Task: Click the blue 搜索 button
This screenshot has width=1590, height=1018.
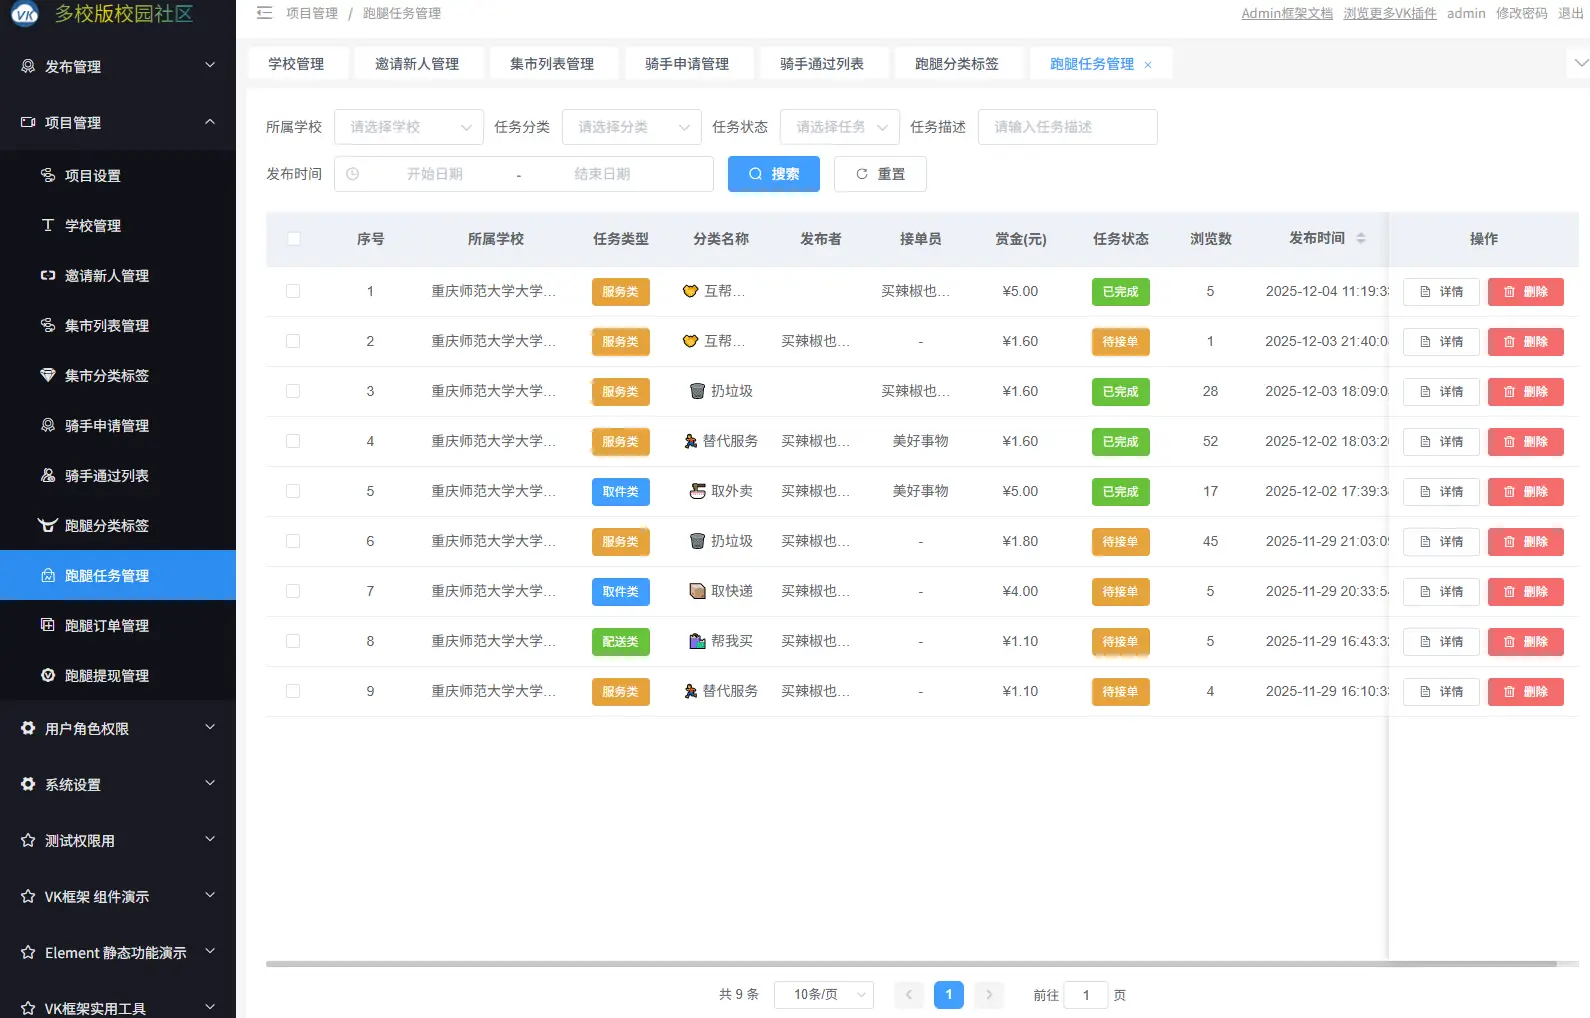Action: point(773,174)
